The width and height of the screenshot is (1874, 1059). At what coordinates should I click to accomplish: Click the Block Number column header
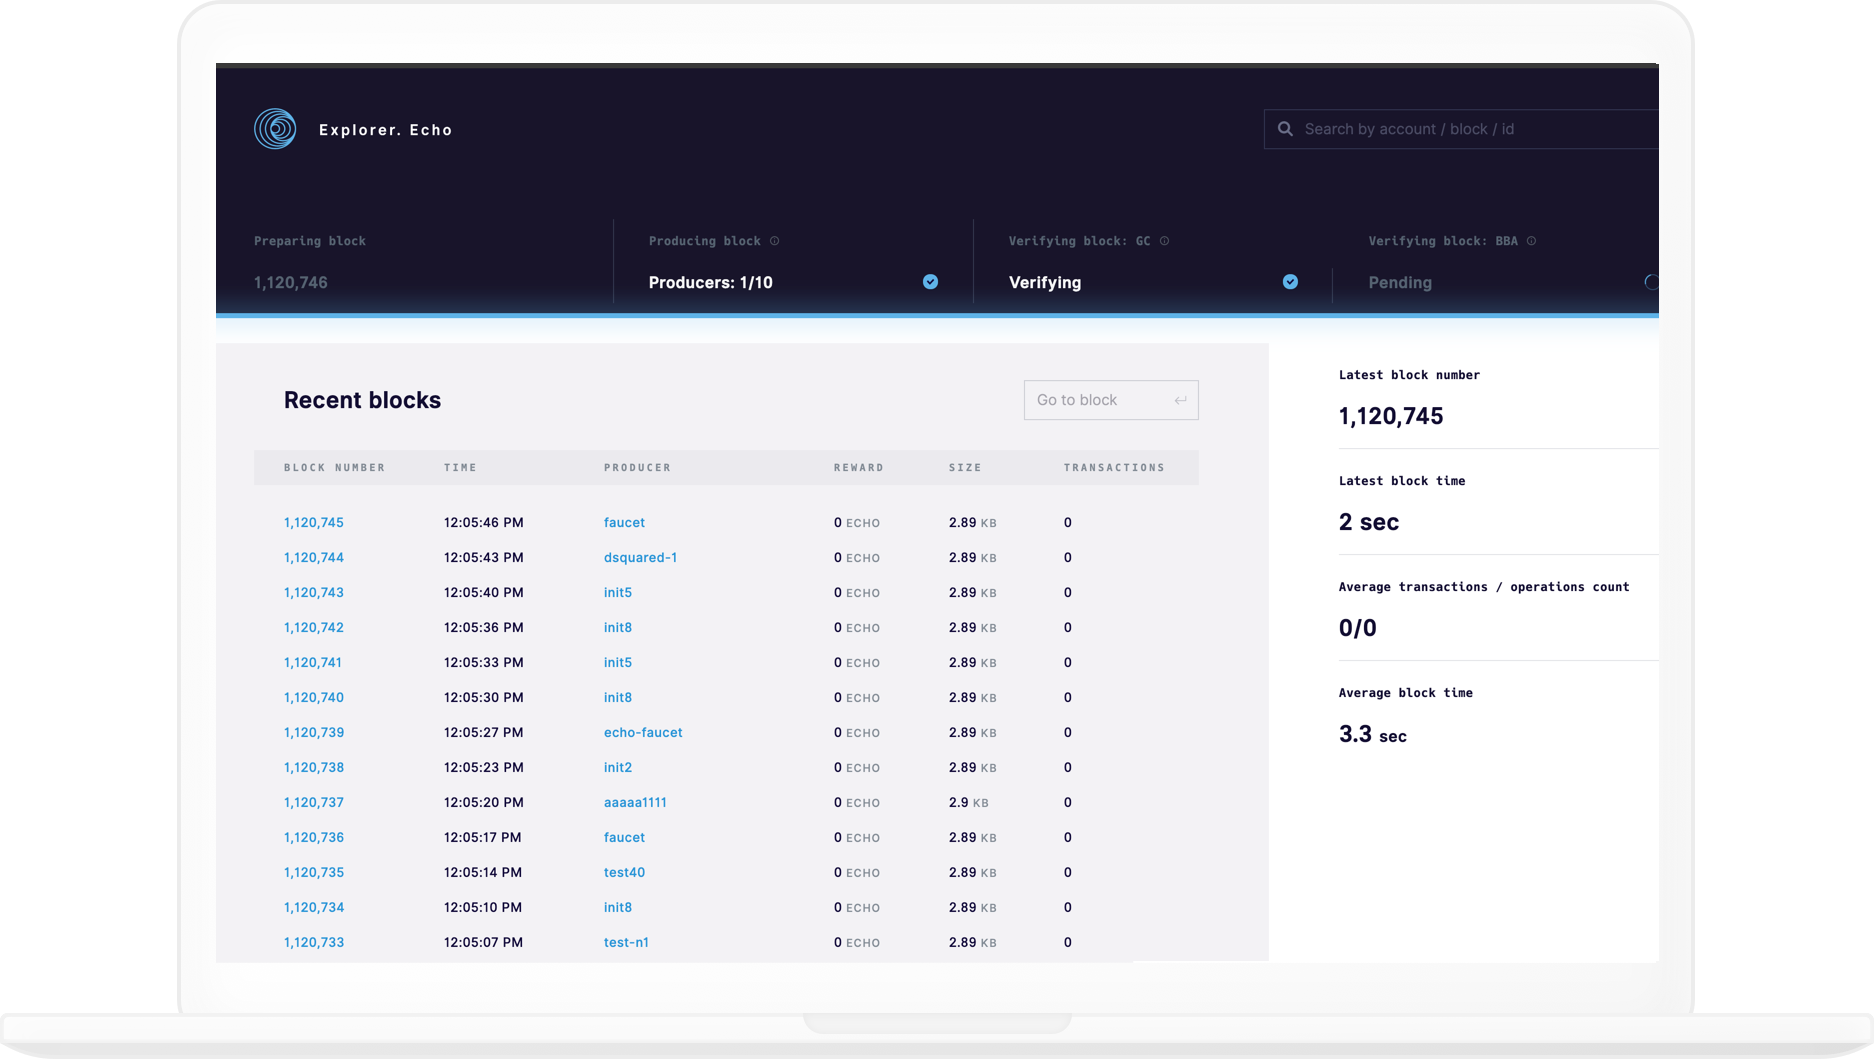coord(334,468)
